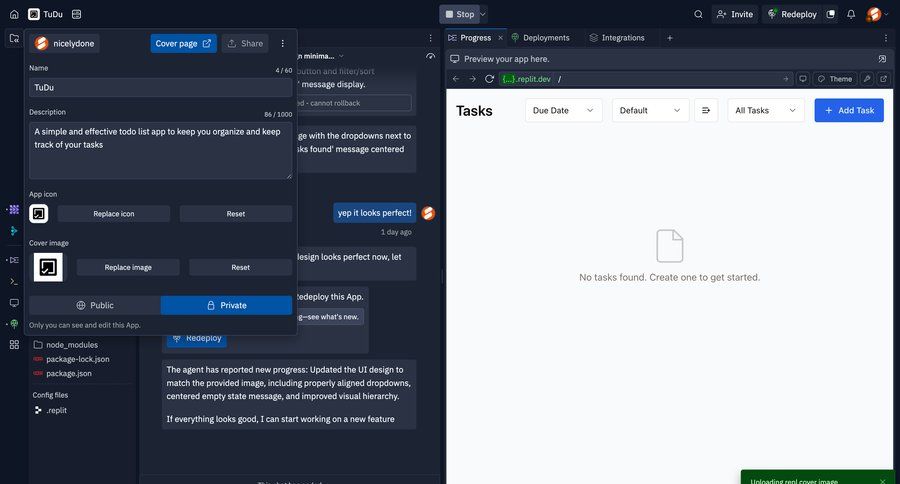The width and height of the screenshot is (900, 484).
Task: Open the nicelydone owner chip
Action: click(x=65, y=44)
